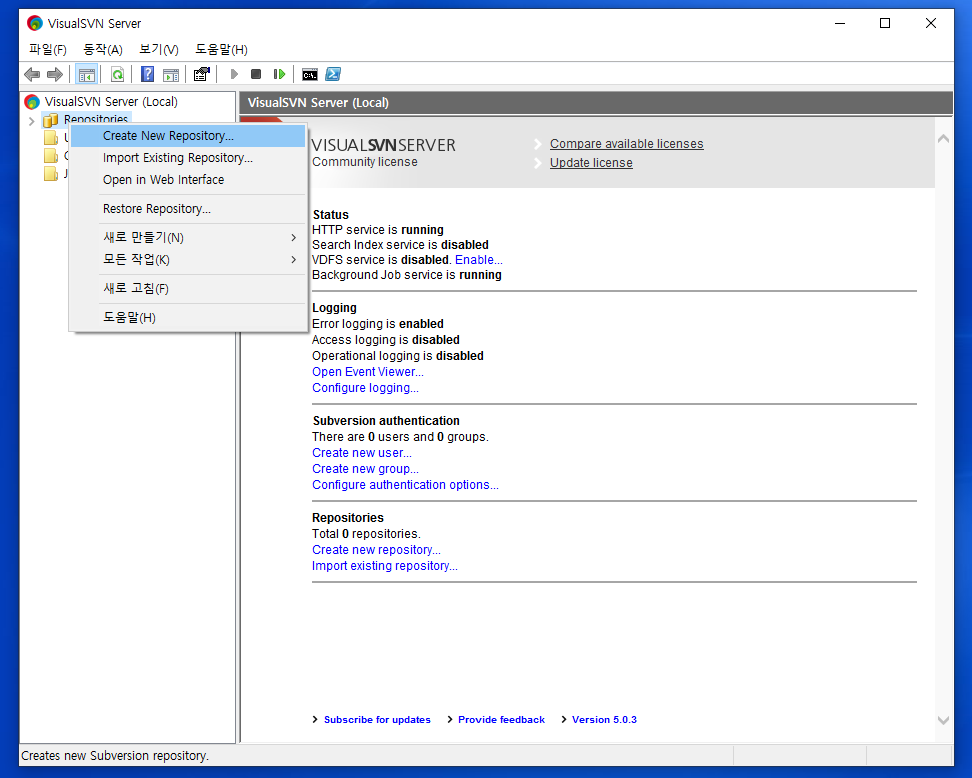This screenshot has height=778, width=972.
Task: Maximize the VisualSVN Server window
Action: (885, 23)
